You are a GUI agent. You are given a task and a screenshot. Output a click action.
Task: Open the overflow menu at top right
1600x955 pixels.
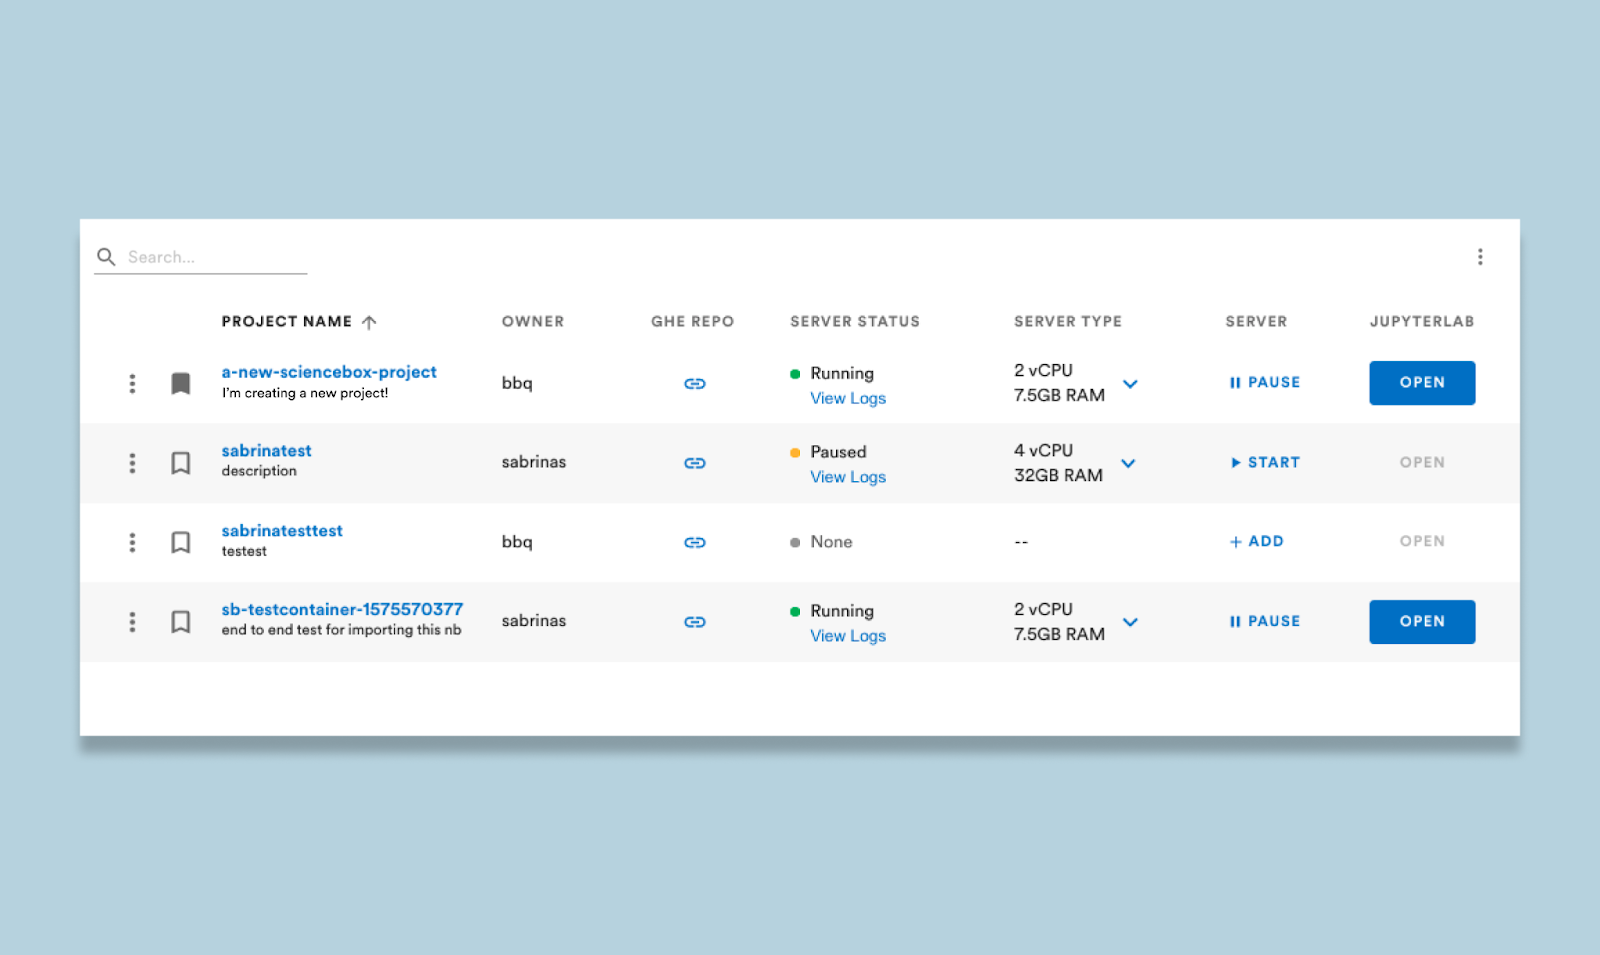[1481, 256]
